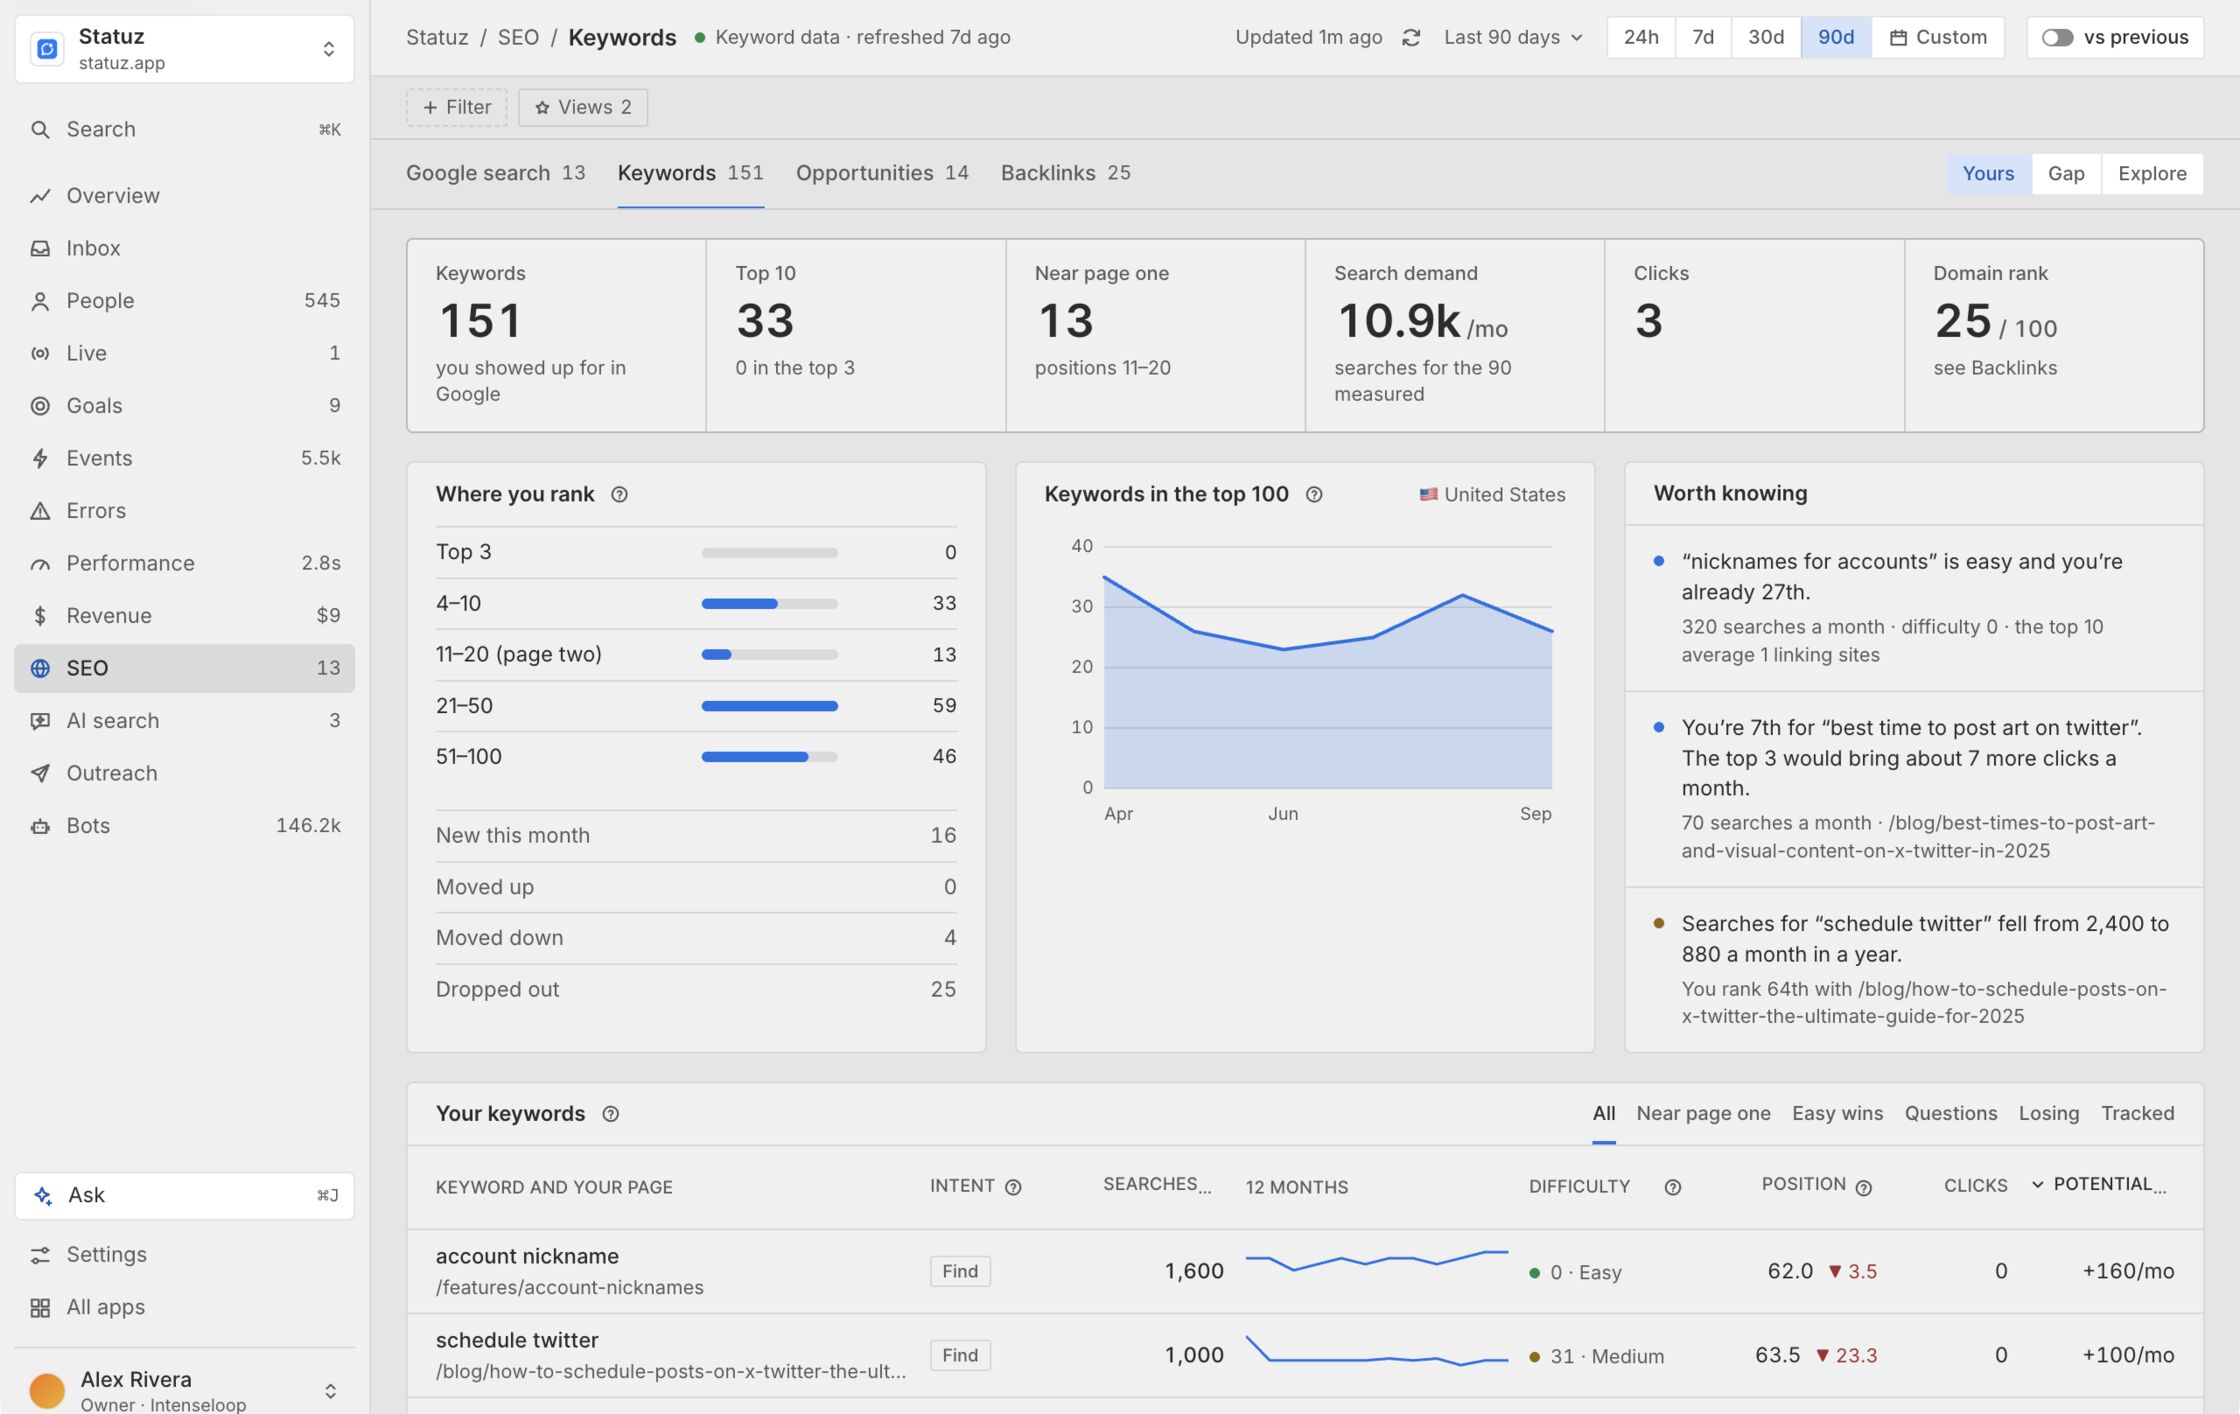Switch to the Explore view
Screen dimensions: 2240x1414
(2152, 174)
